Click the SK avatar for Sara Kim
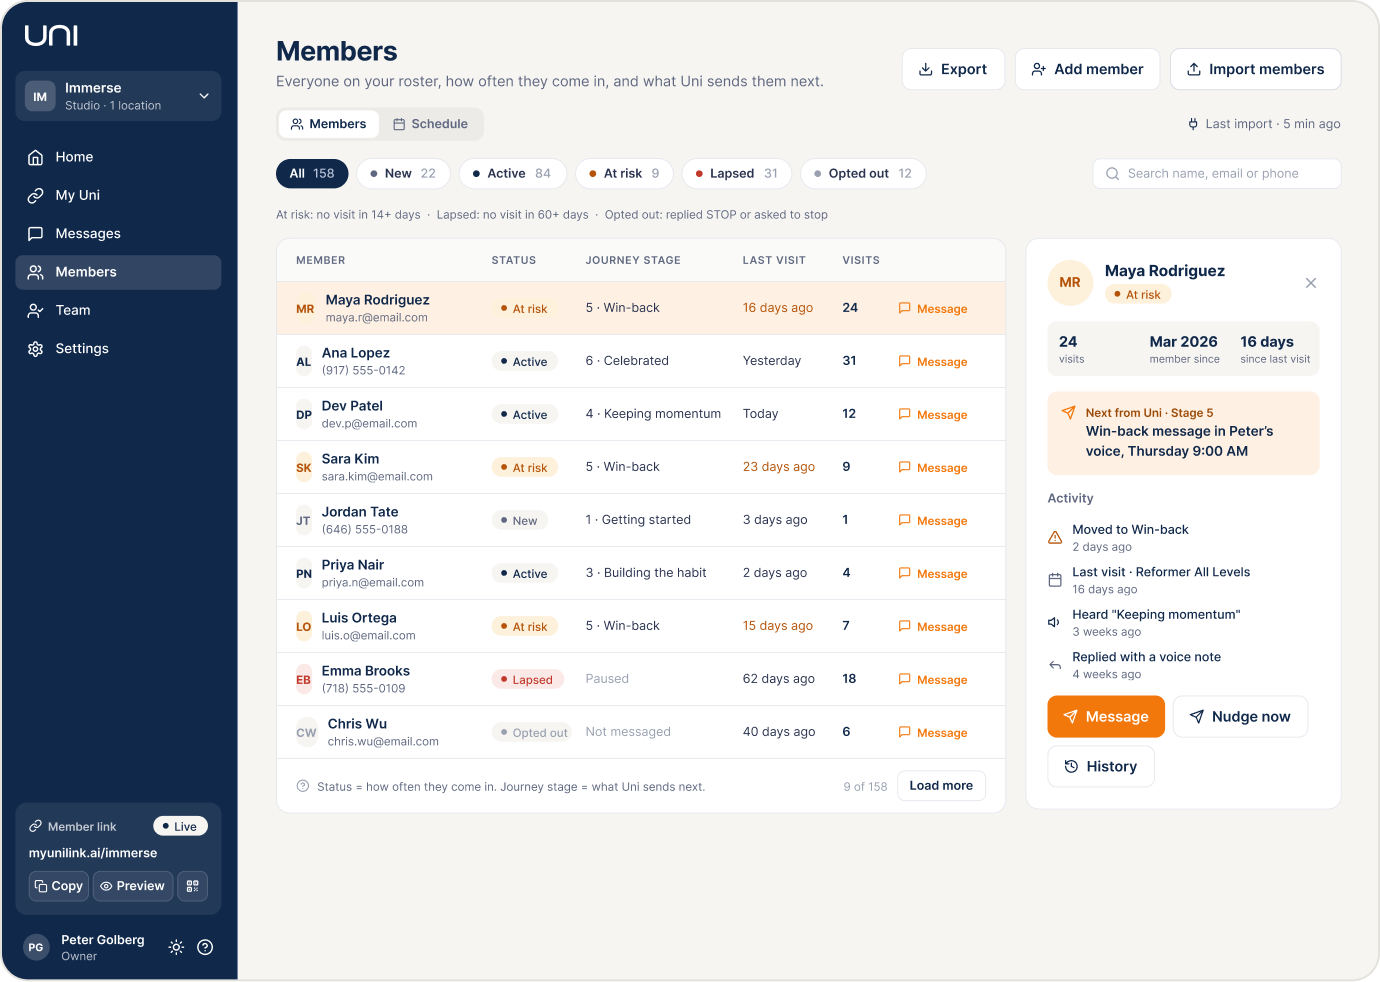This screenshot has height=982, width=1380. [304, 468]
